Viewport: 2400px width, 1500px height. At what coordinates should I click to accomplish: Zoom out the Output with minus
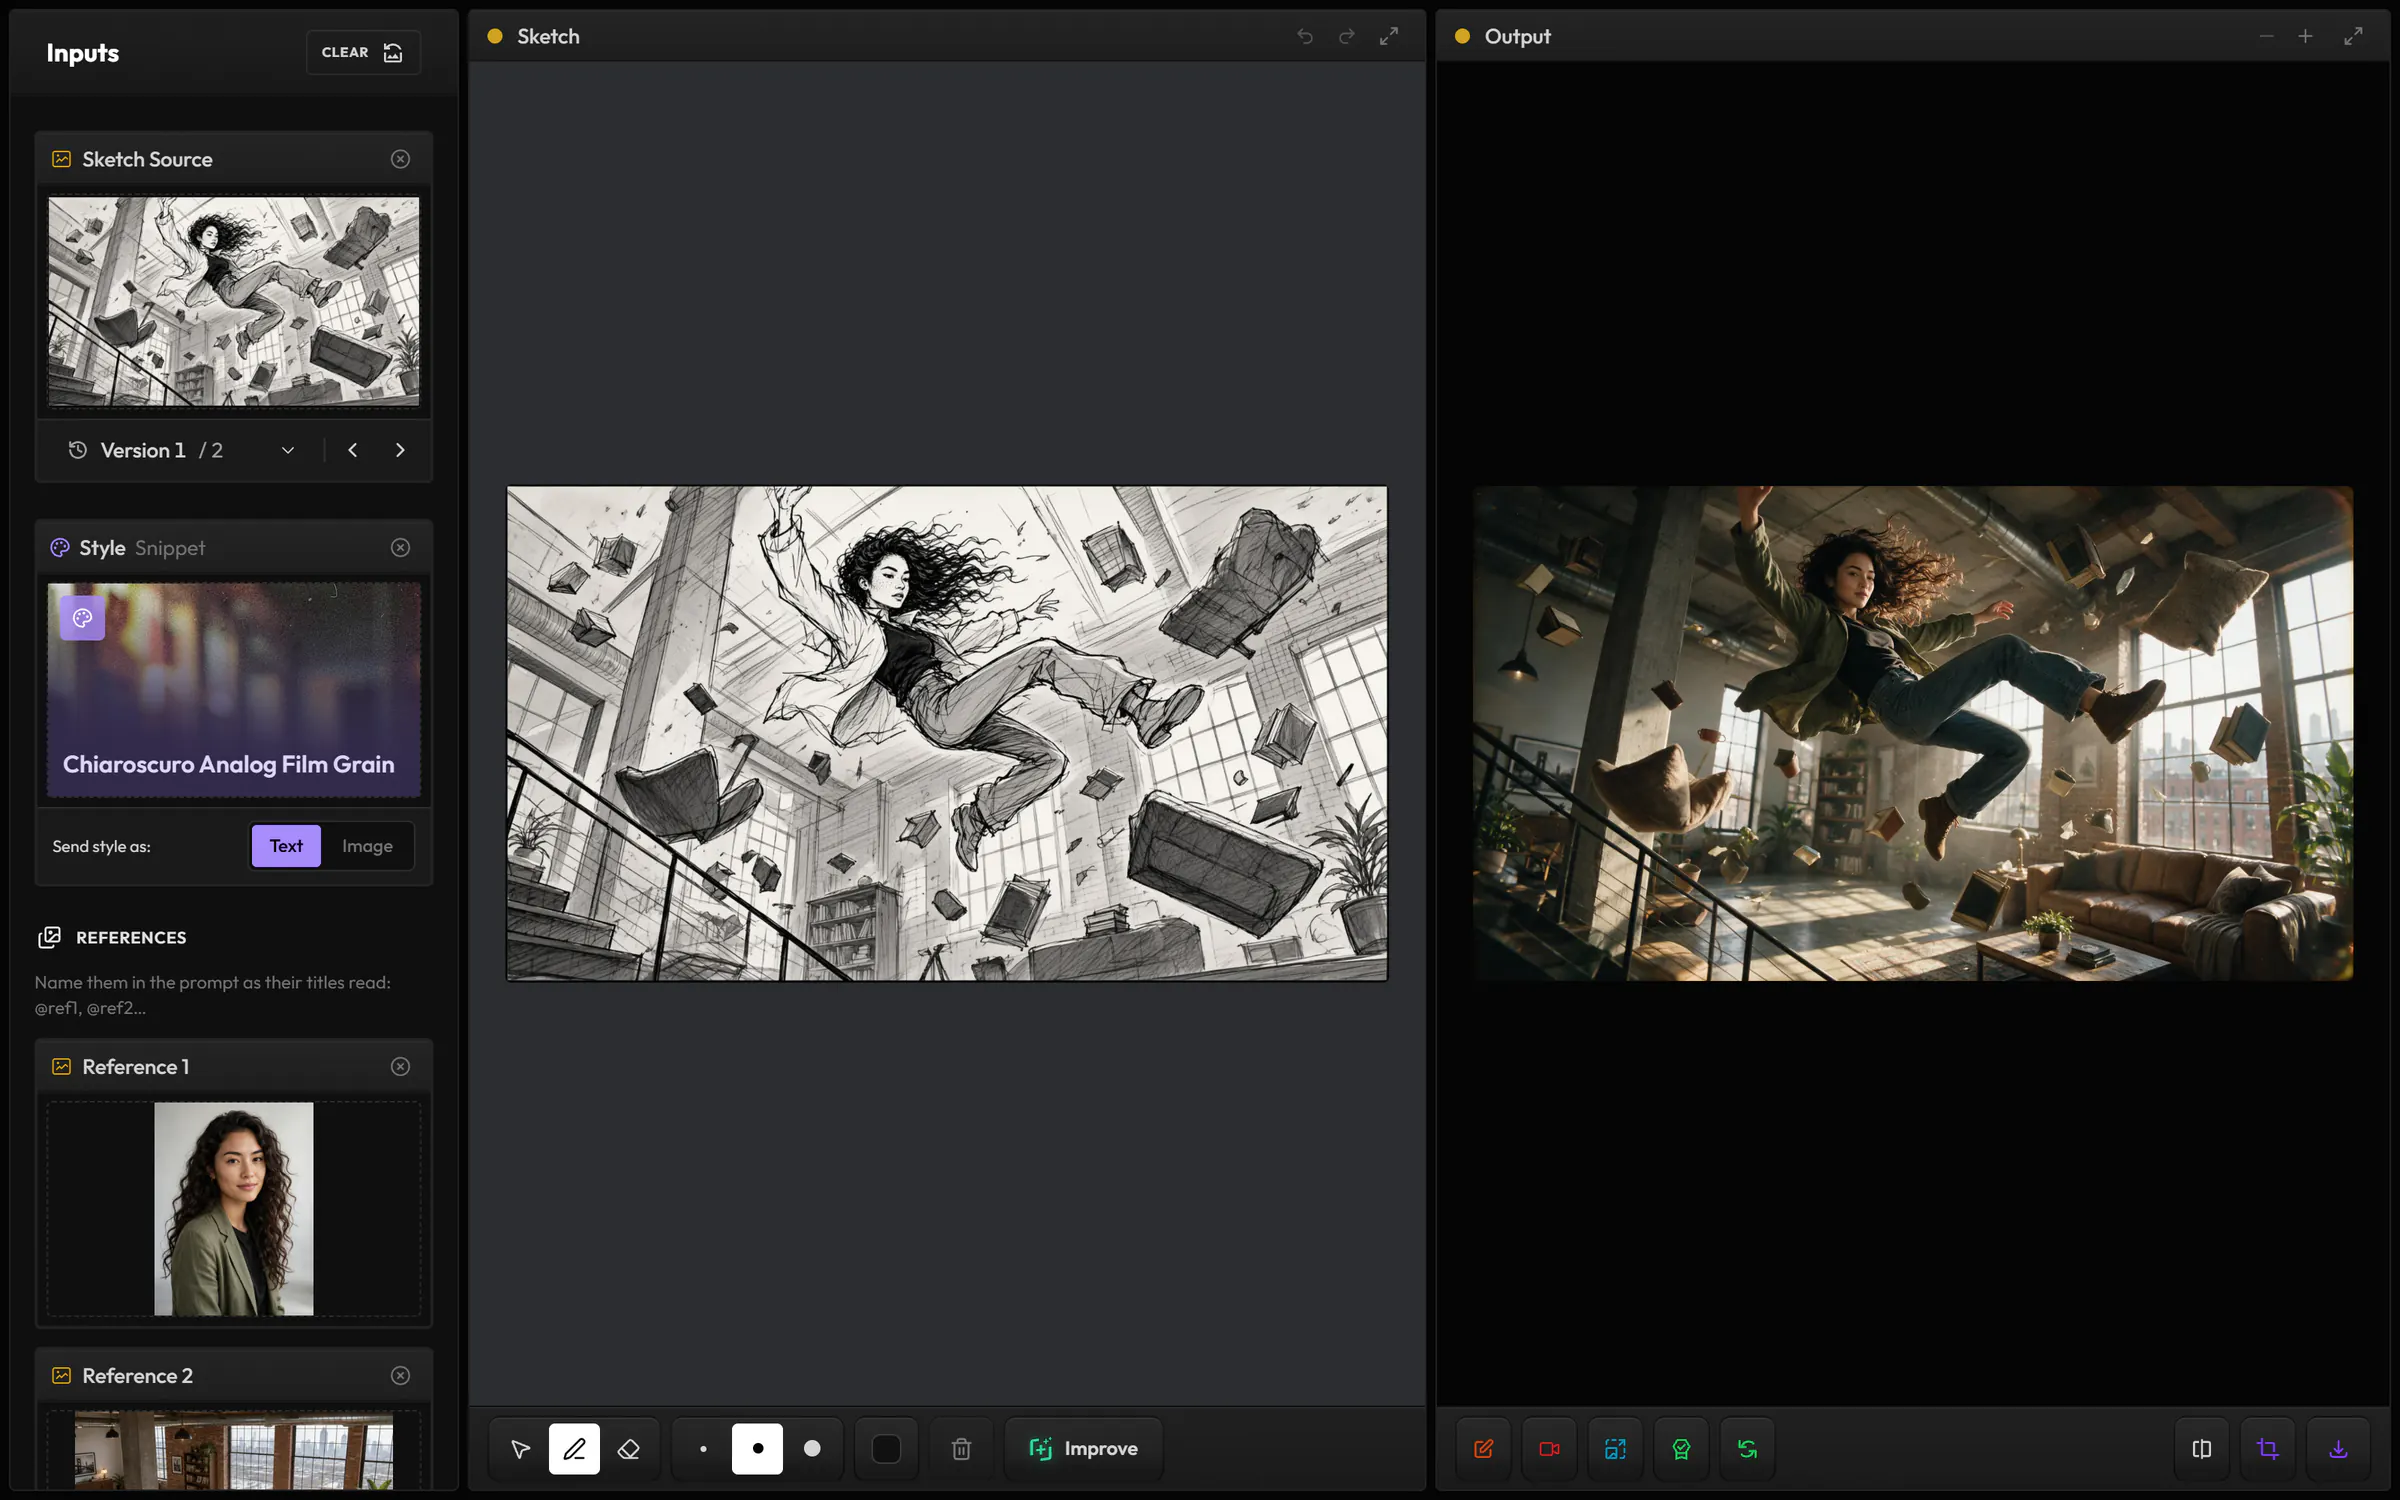(x=2266, y=36)
